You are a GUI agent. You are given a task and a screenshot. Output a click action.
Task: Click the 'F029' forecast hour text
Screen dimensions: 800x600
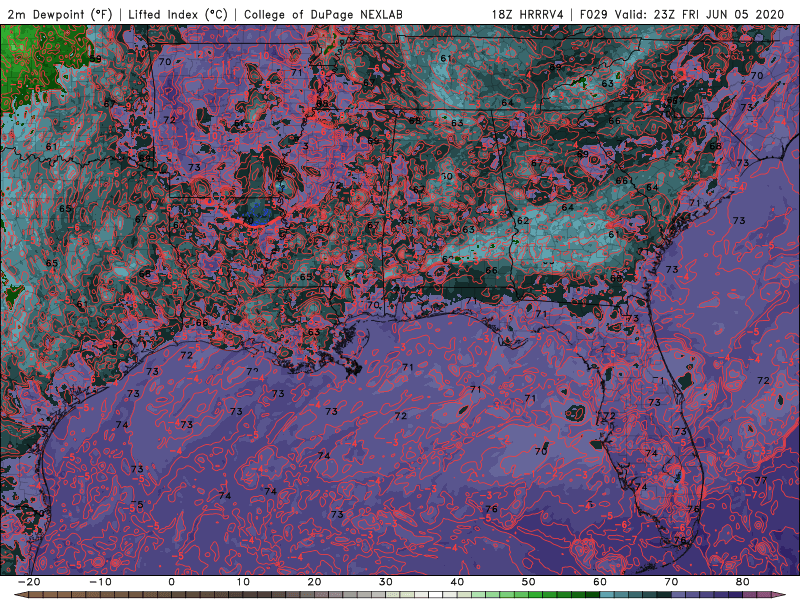(594, 14)
